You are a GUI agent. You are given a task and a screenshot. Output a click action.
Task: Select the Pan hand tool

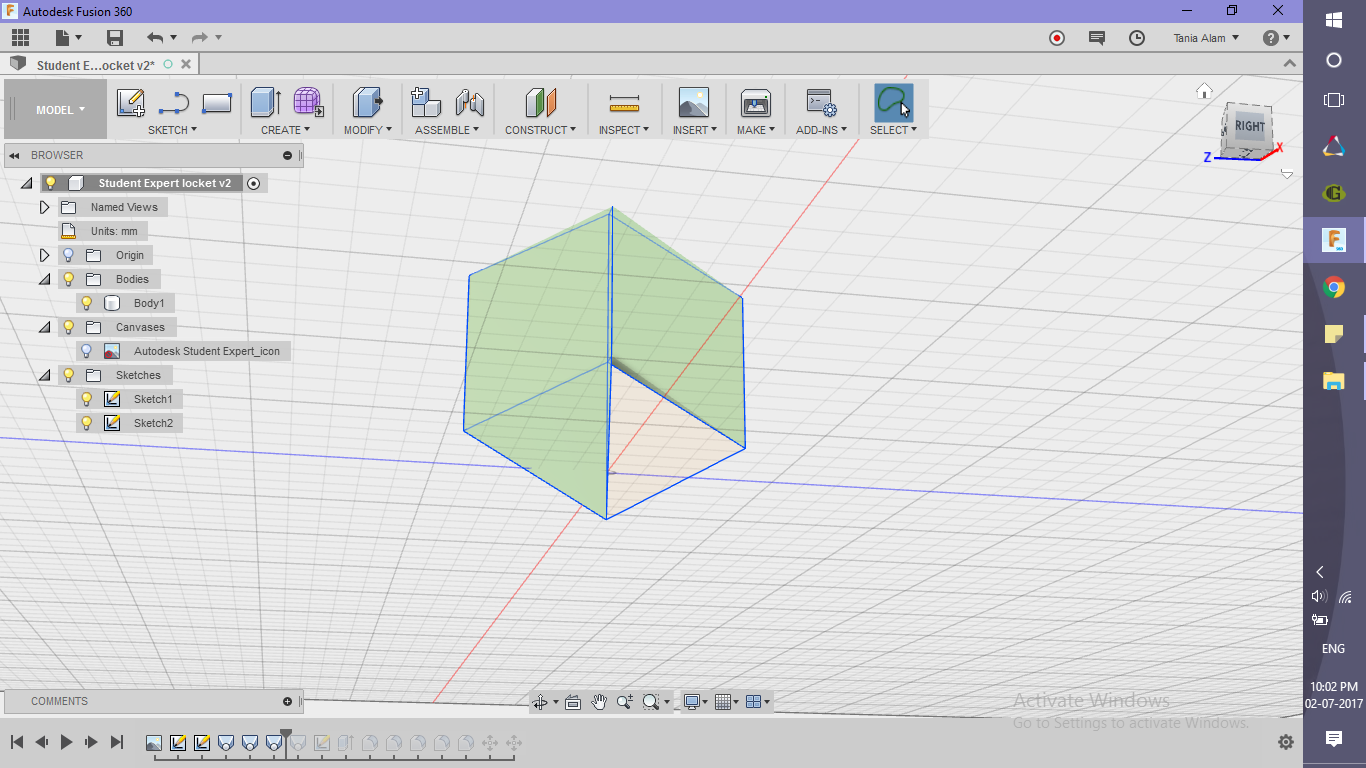click(599, 702)
